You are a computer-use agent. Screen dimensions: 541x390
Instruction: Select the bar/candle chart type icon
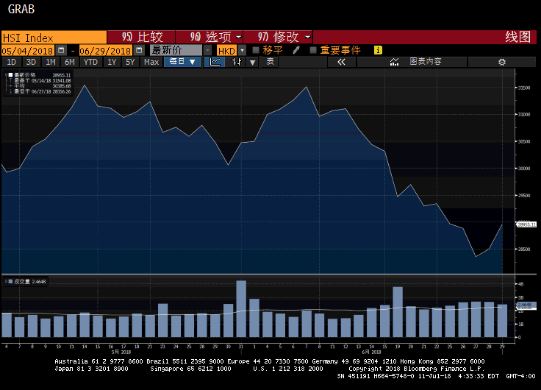point(237,62)
